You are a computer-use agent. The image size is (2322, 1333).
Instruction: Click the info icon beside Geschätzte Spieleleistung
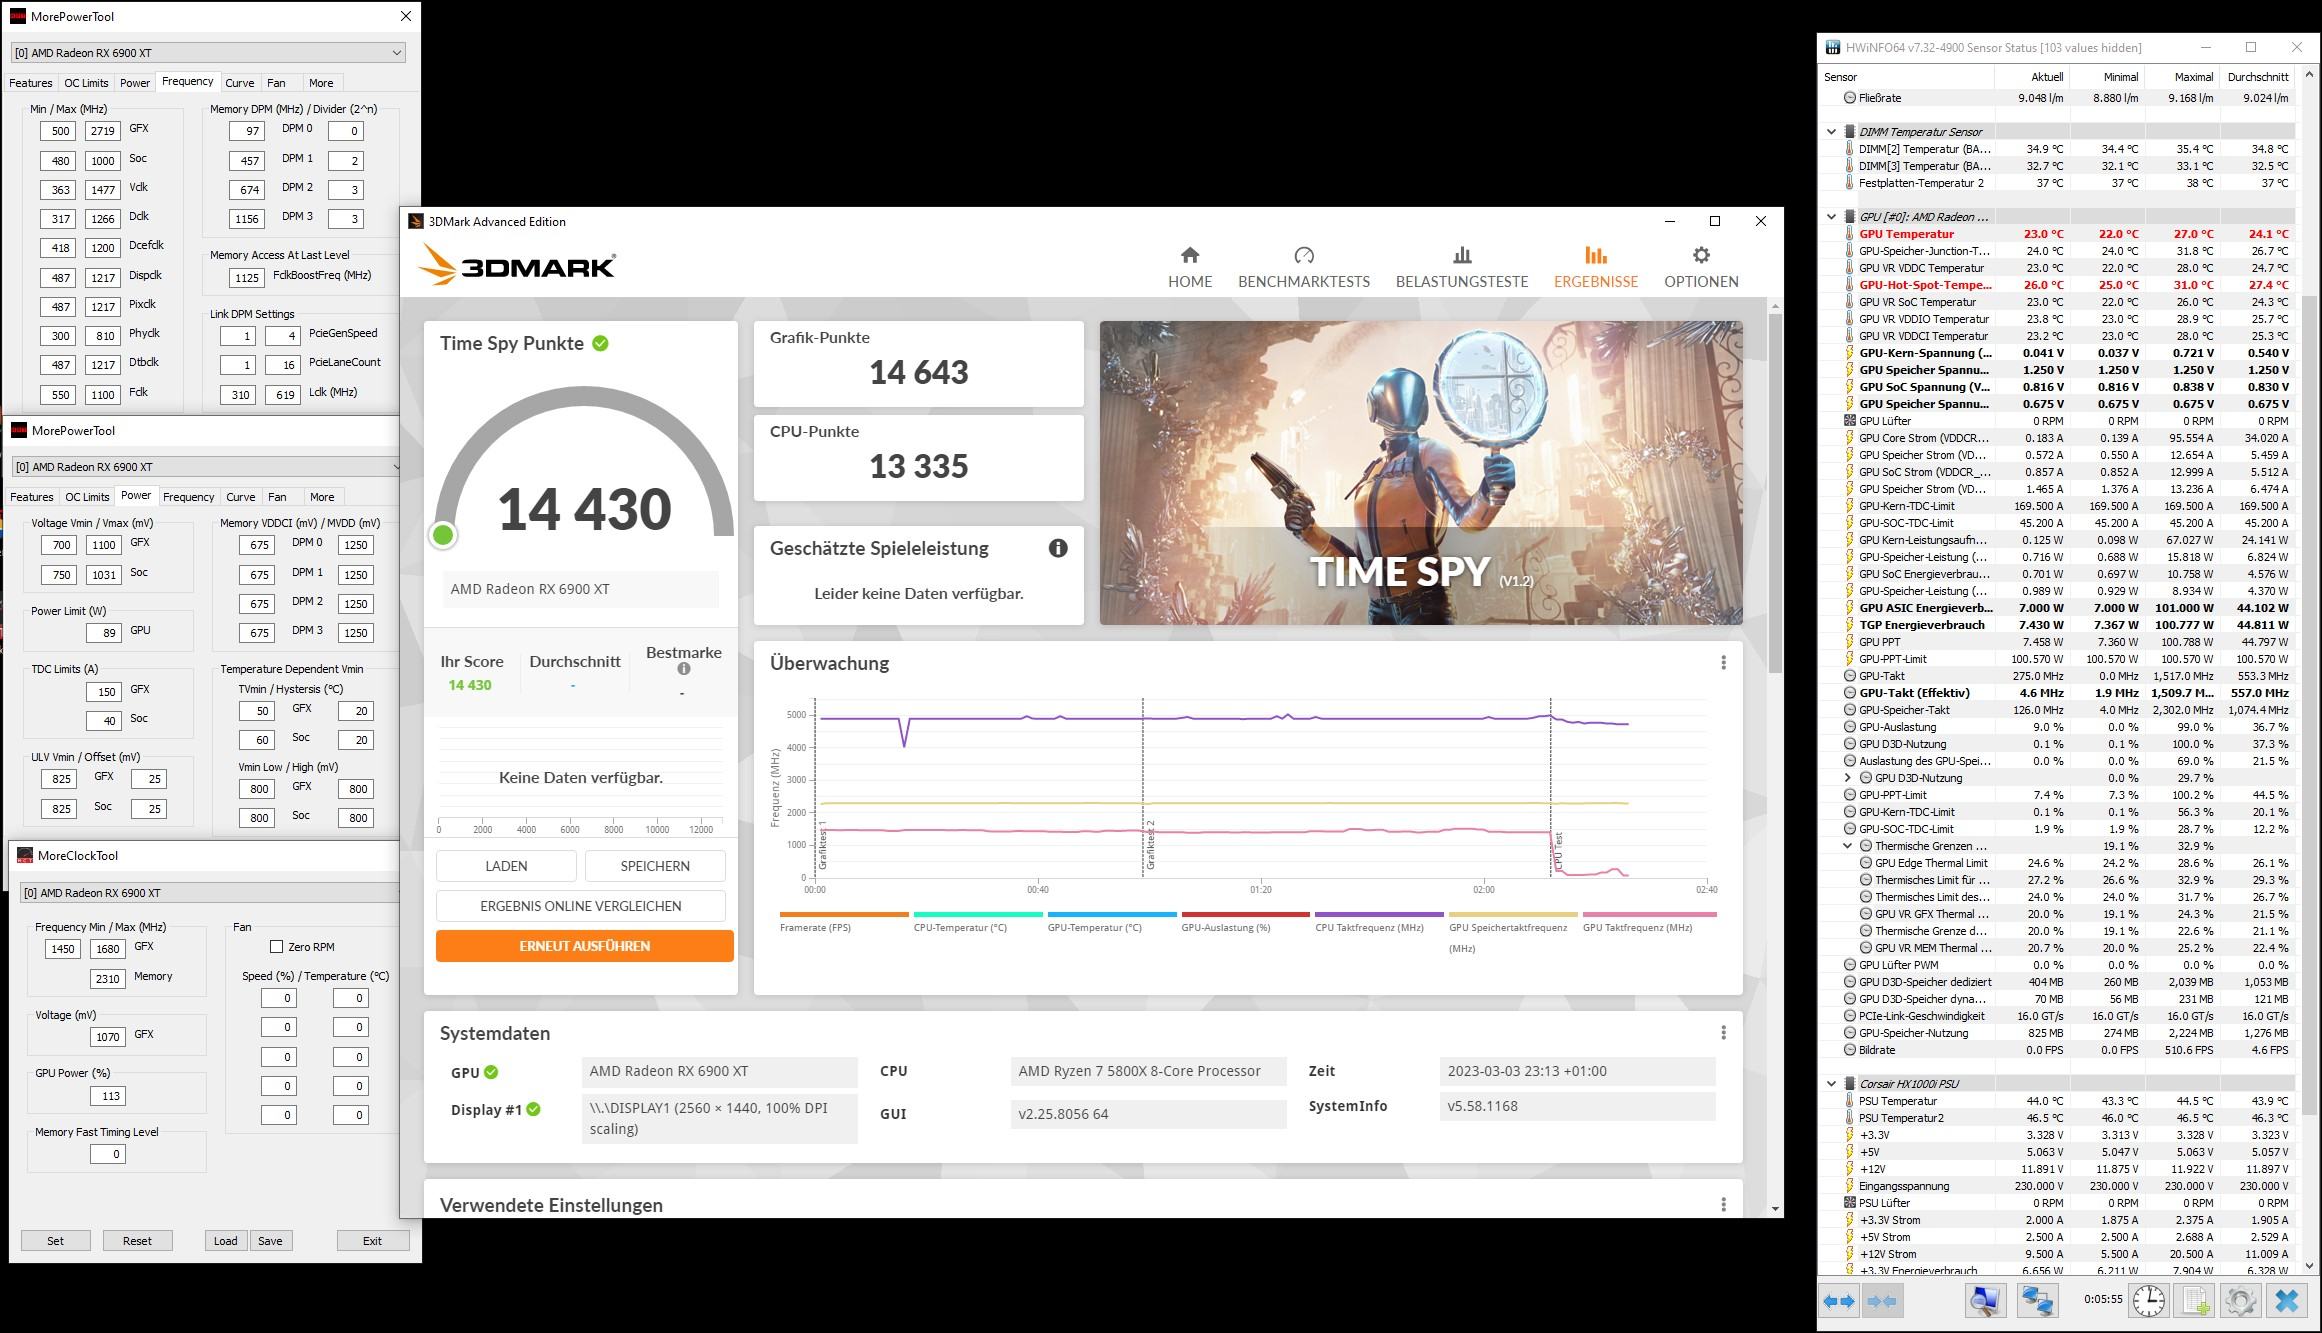click(x=1058, y=548)
